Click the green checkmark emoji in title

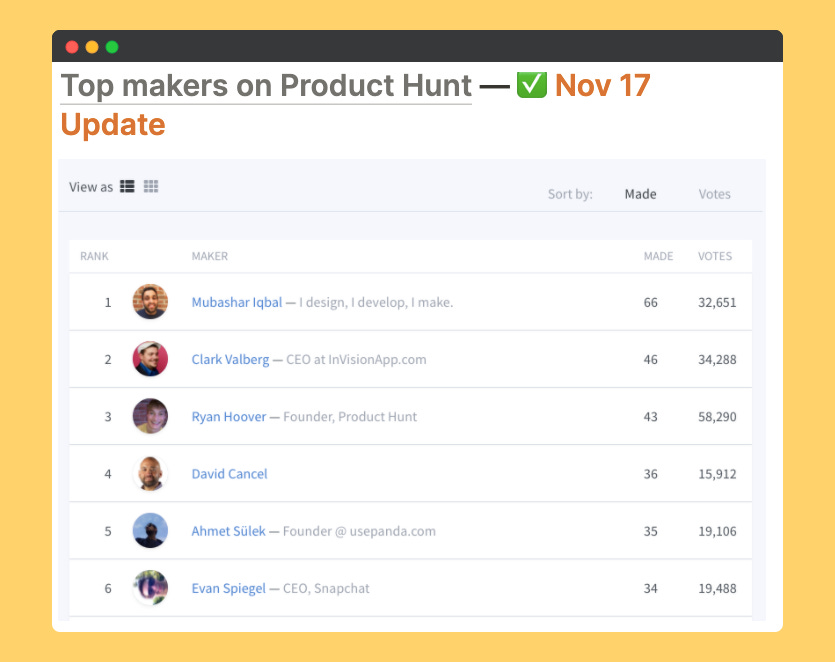(x=531, y=85)
